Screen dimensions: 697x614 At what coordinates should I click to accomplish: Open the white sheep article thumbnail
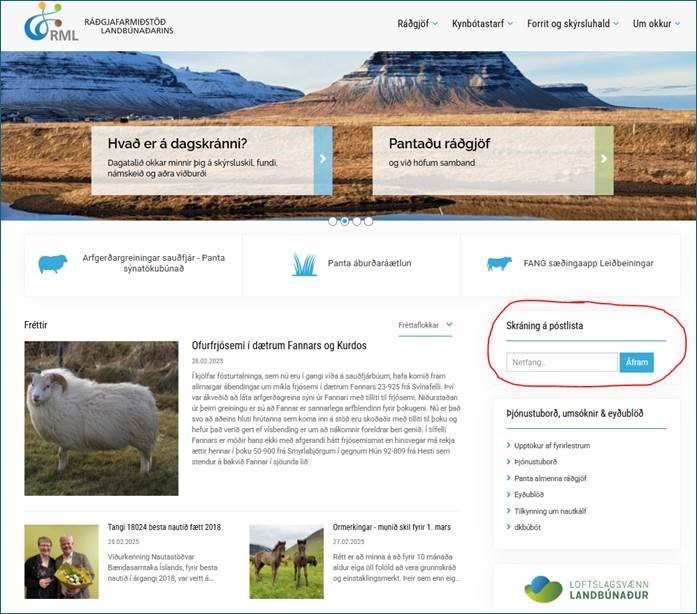pos(101,418)
